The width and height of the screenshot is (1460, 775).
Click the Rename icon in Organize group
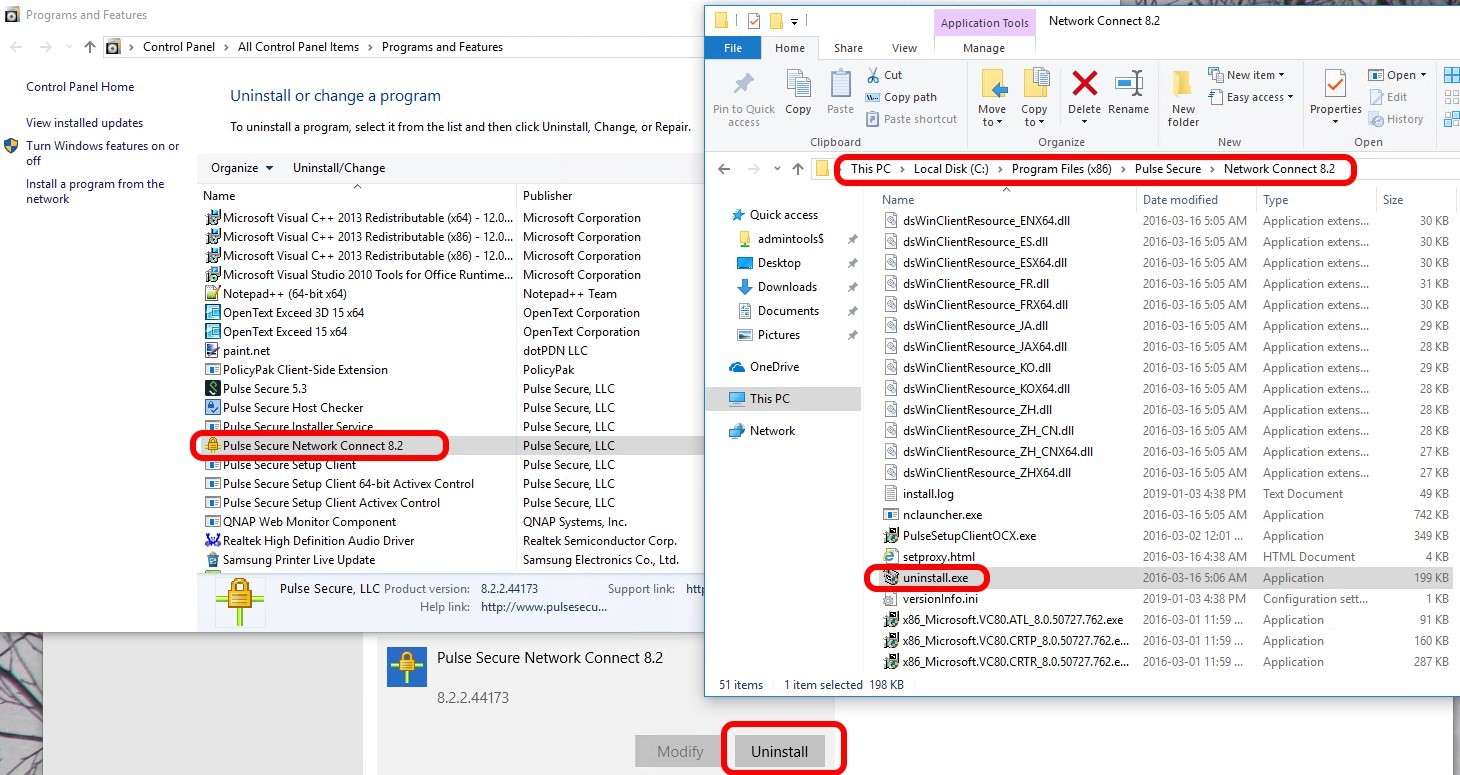pyautogui.click(x=1128, y=84)
